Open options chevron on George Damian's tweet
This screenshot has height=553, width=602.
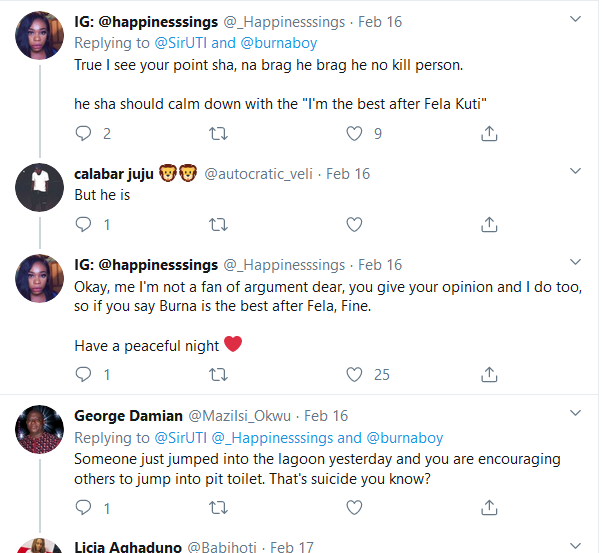click(x=576, y=414)
